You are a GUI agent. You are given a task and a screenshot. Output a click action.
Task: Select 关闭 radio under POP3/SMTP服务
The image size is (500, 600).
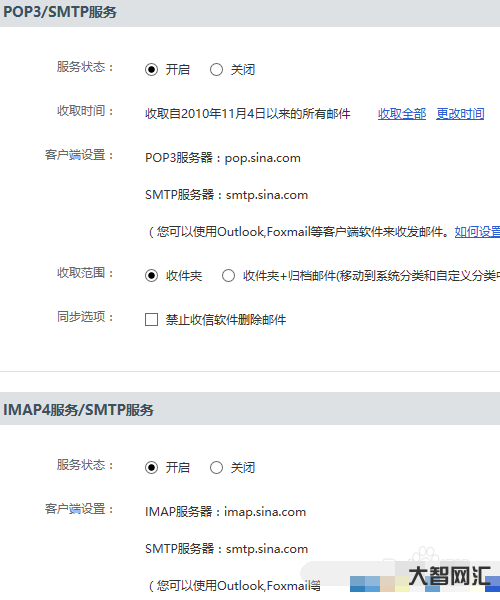(216, 70)
